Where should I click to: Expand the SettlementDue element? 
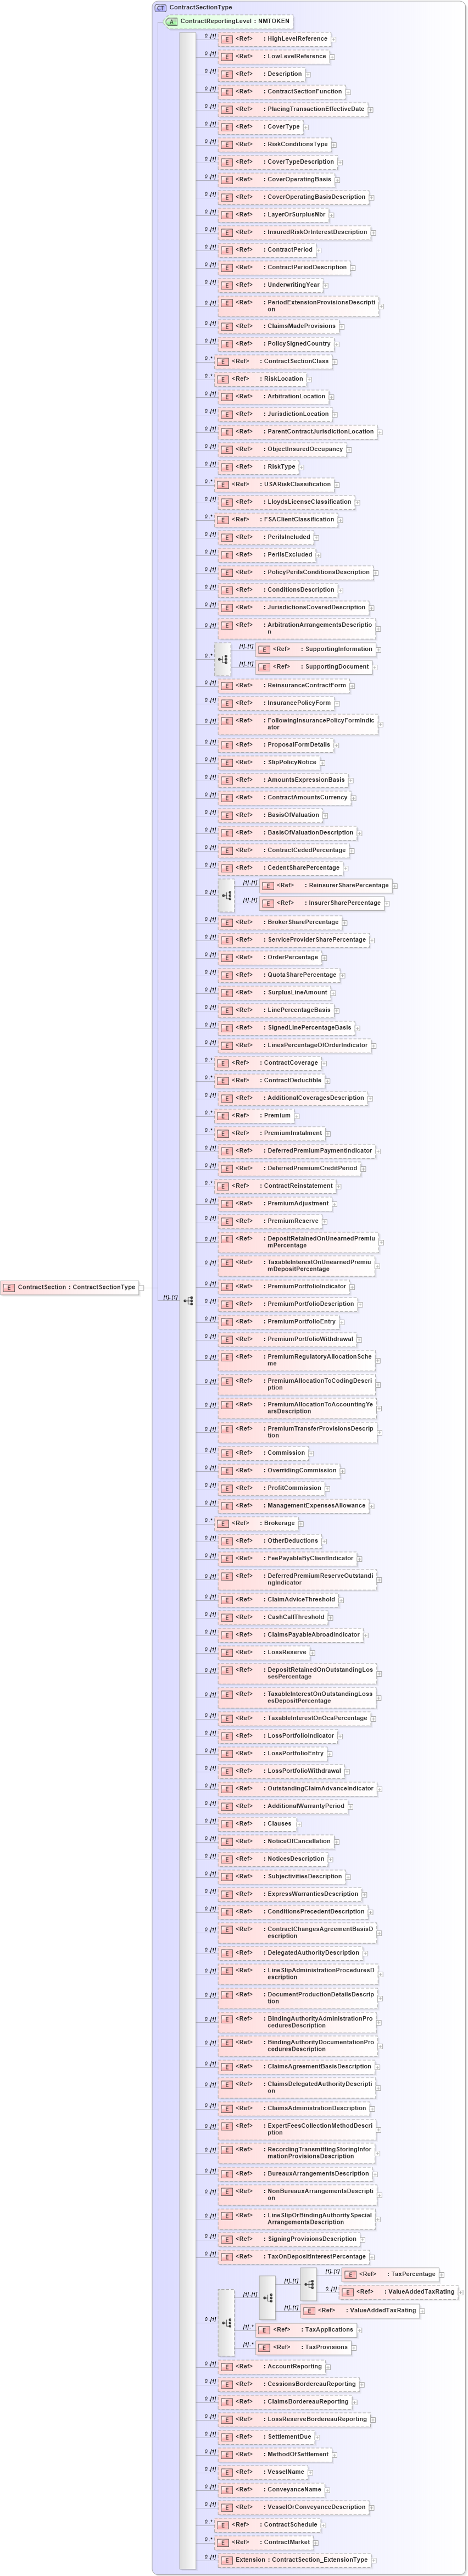(319, 2438)
